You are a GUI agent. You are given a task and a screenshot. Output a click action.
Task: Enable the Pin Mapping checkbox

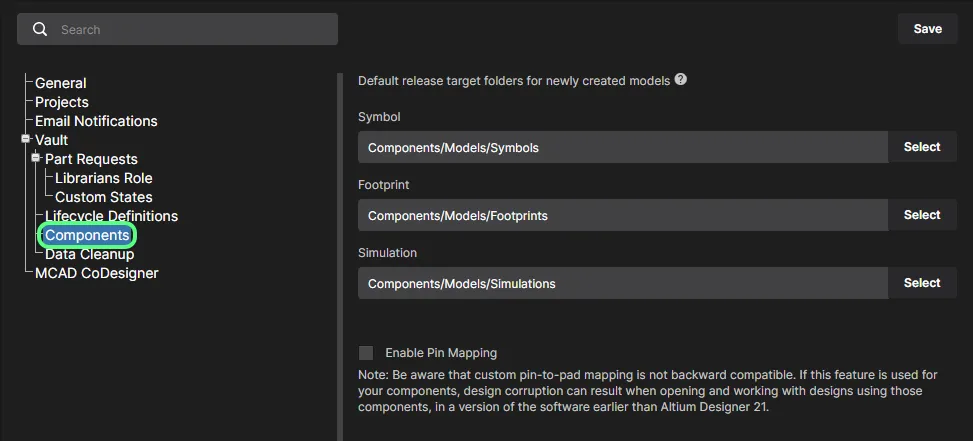366,353
